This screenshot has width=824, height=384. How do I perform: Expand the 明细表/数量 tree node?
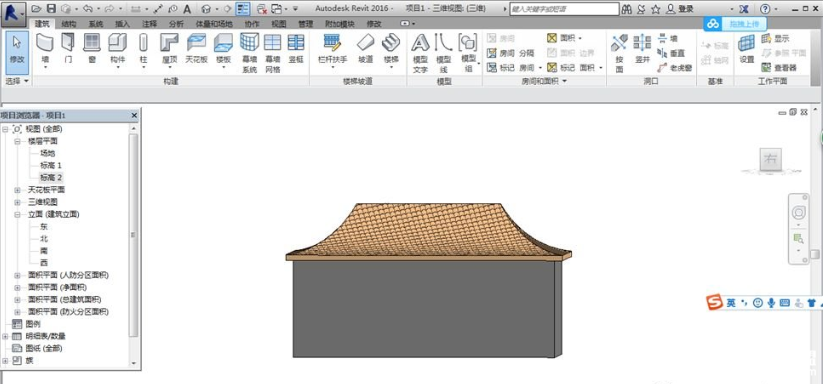tap(5, 336)
